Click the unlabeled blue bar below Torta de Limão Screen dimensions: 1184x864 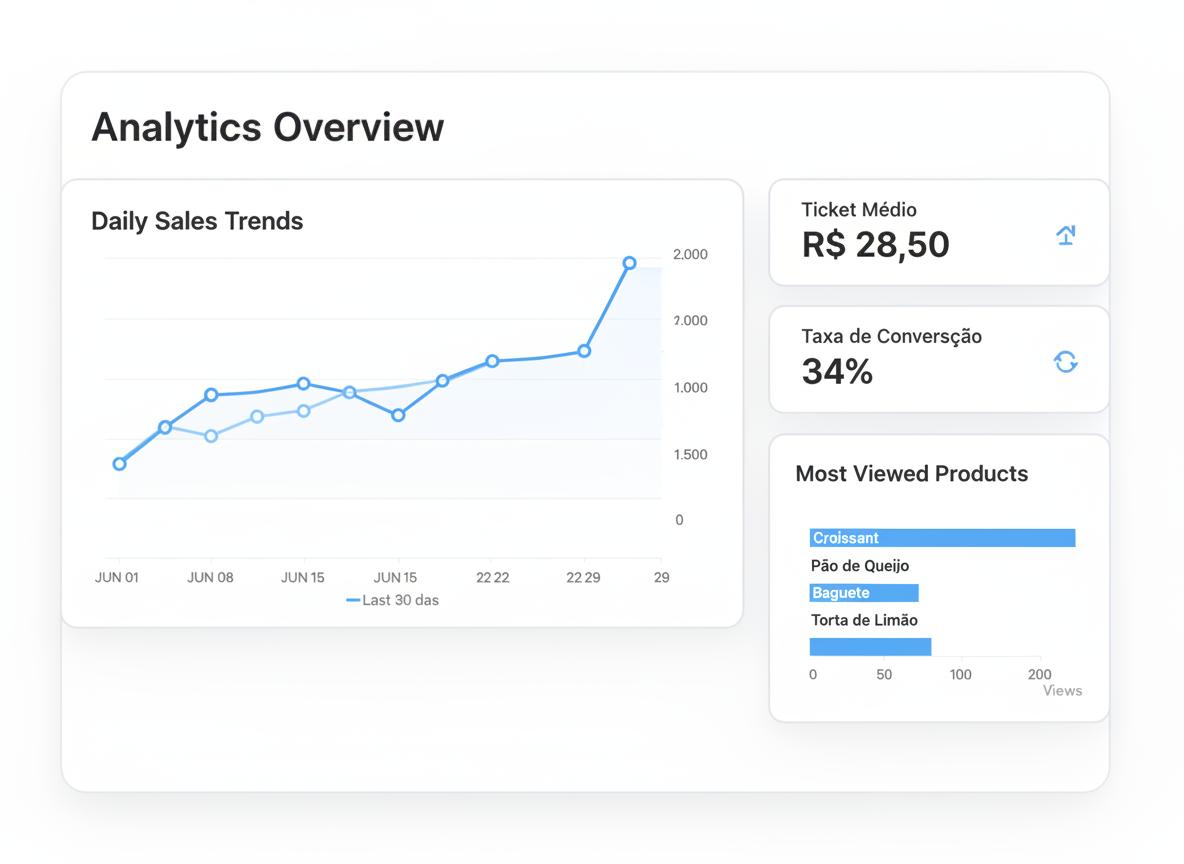tap(870, 646)
